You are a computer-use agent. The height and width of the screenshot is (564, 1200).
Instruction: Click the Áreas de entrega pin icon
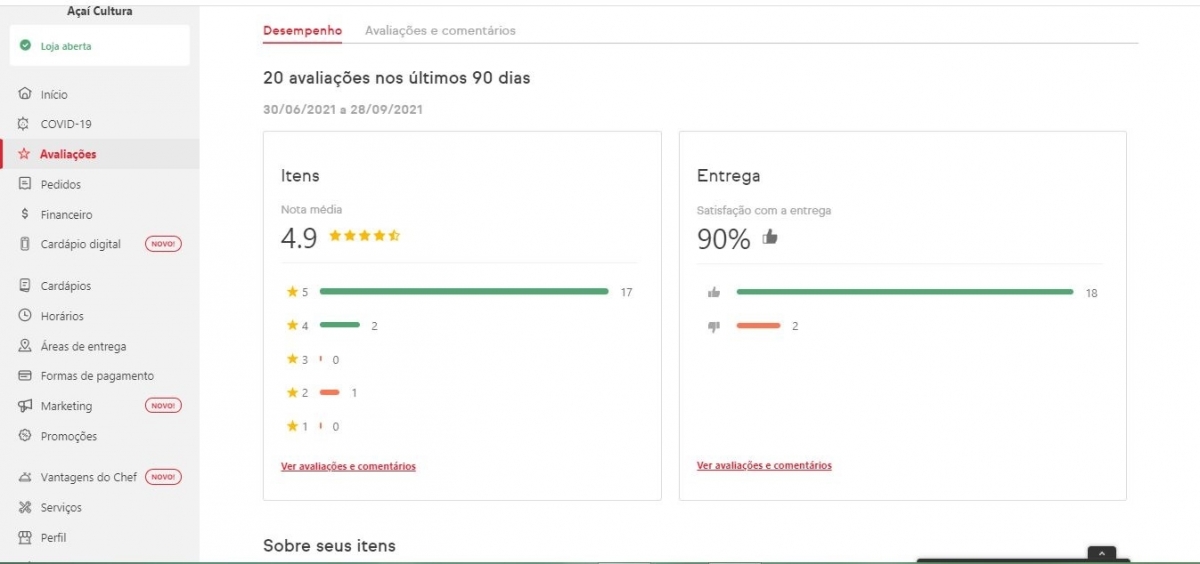[24, 346]
